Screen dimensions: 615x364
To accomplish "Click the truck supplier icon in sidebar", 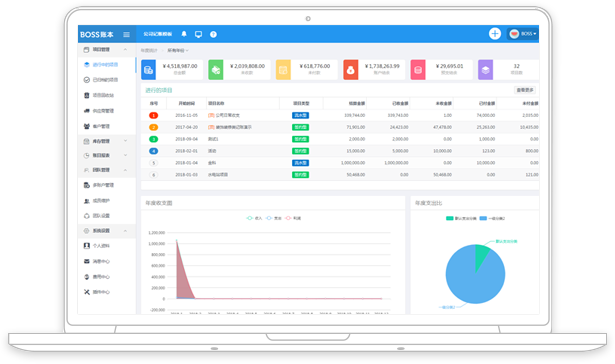I will (87, 111).
